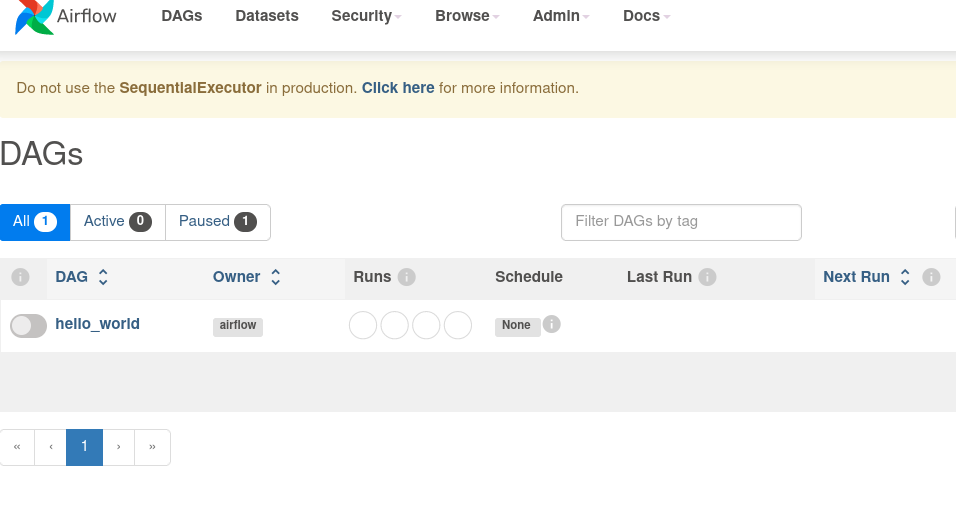Screen dimensions: 956x517
Task: Click info icon beside Last Run
Action: pyautogui.click(x=708, y=277)
